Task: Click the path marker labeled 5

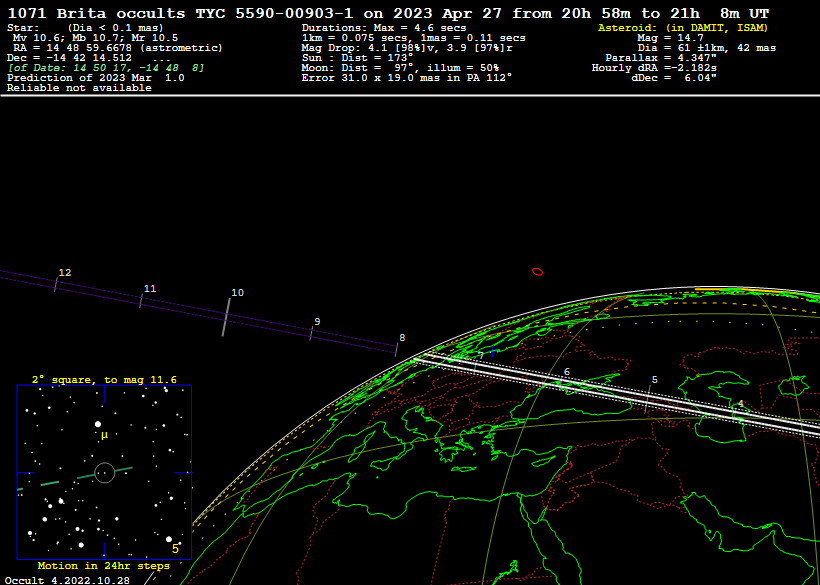Action: coord(654,380)
